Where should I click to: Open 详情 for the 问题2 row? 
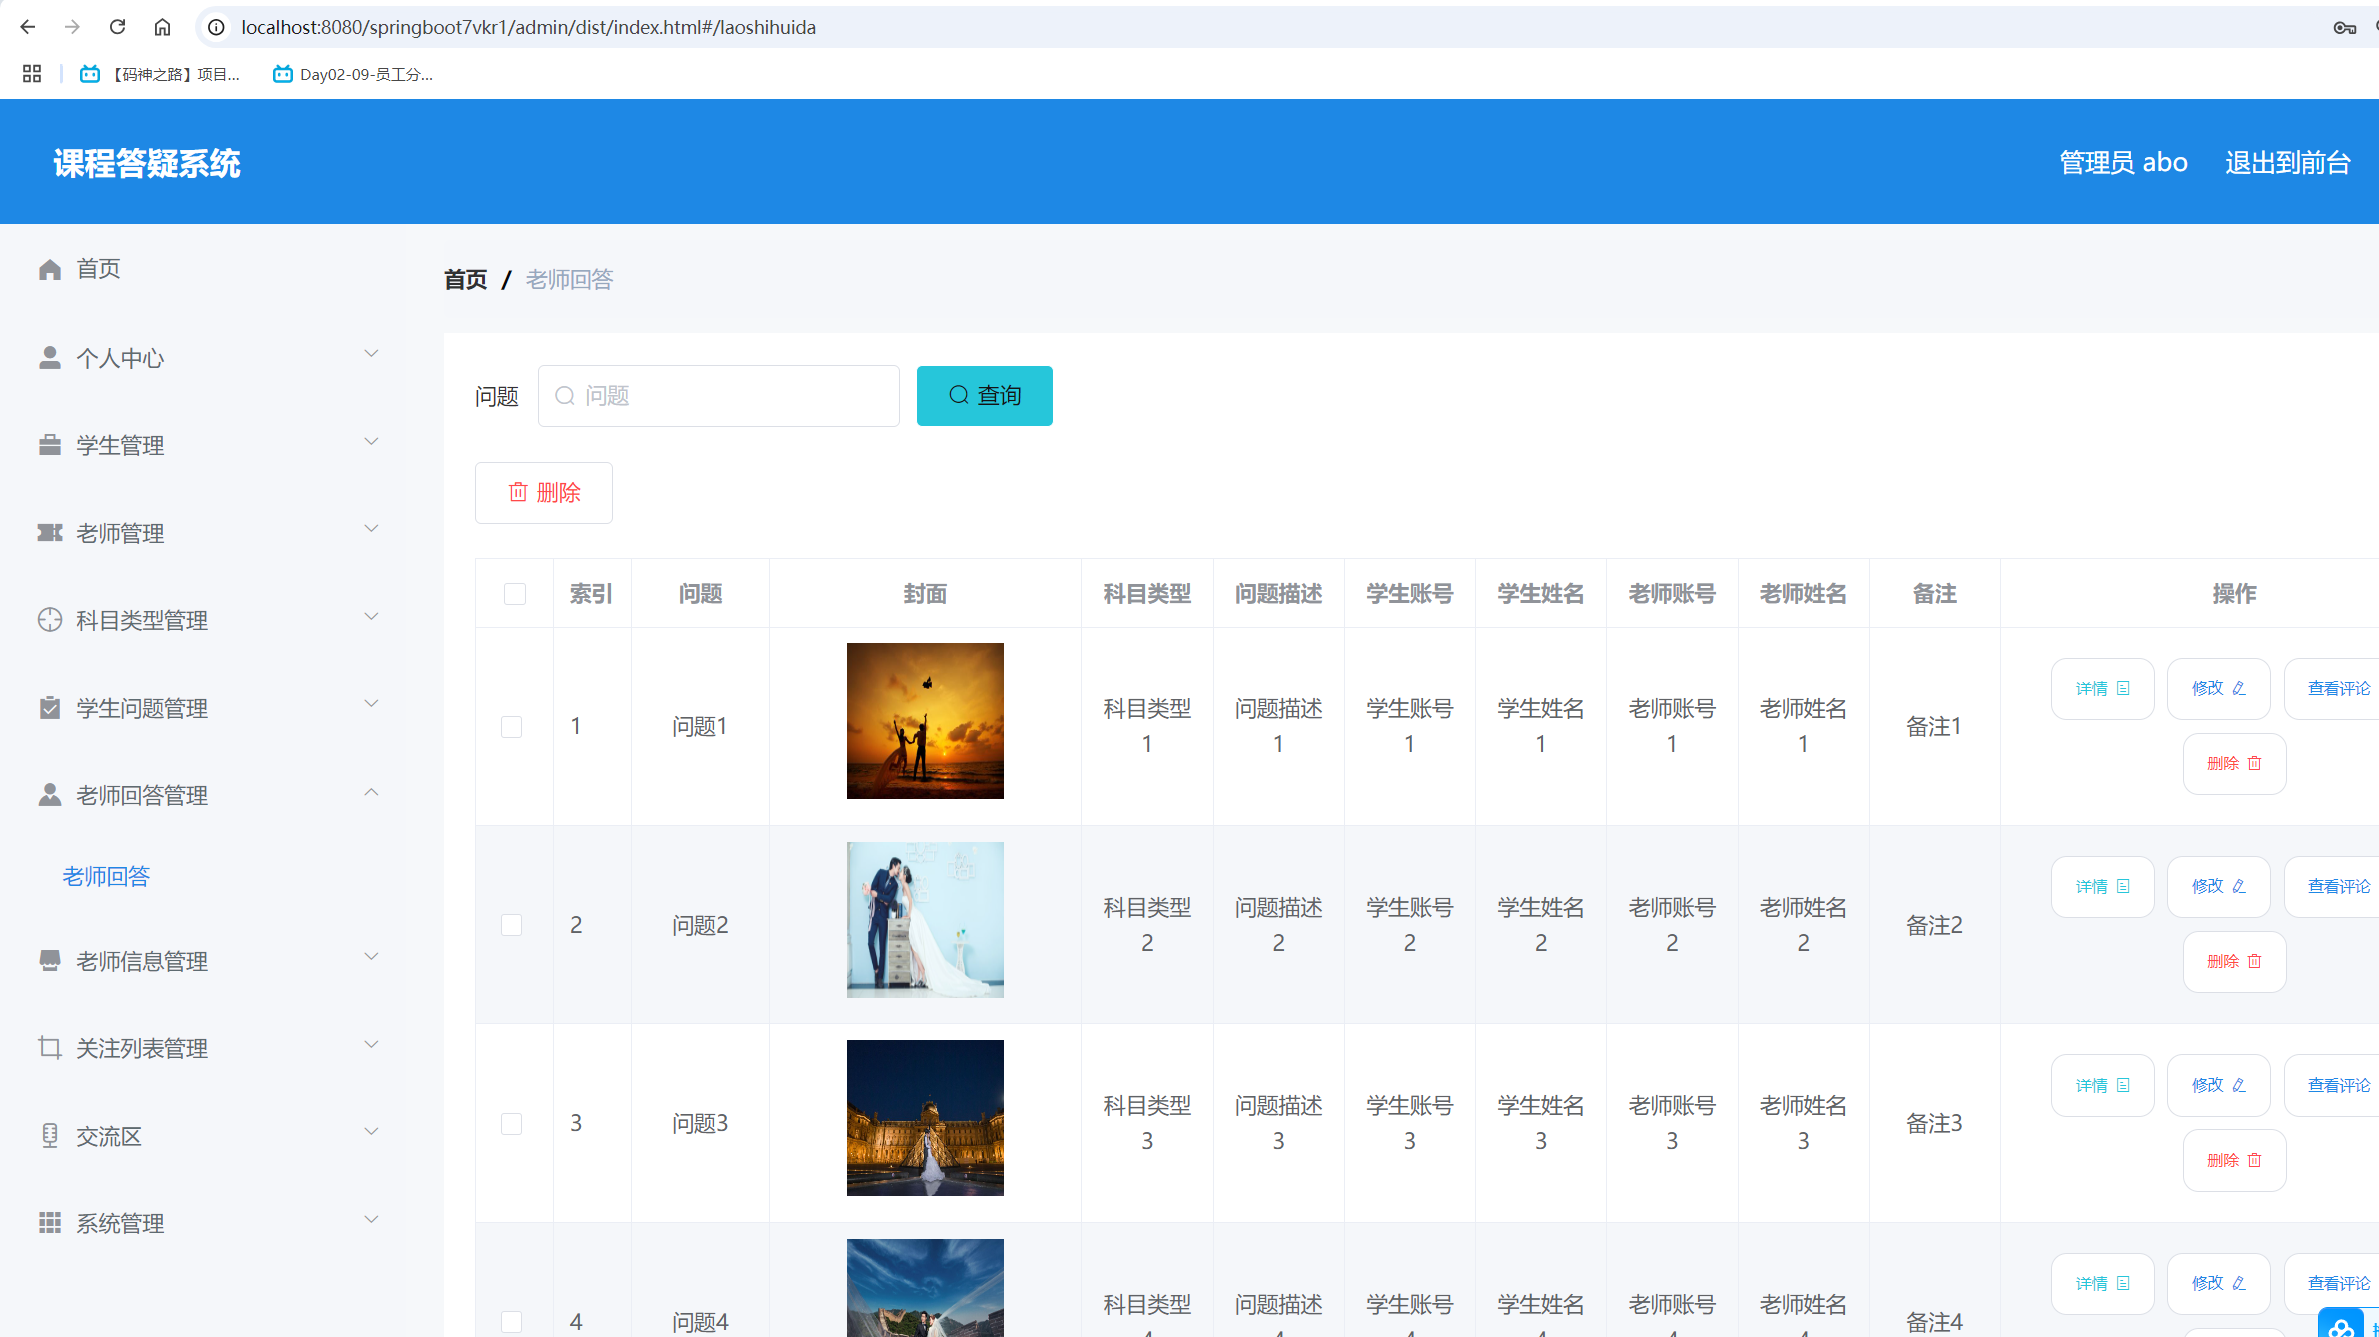coord(2103,887)
